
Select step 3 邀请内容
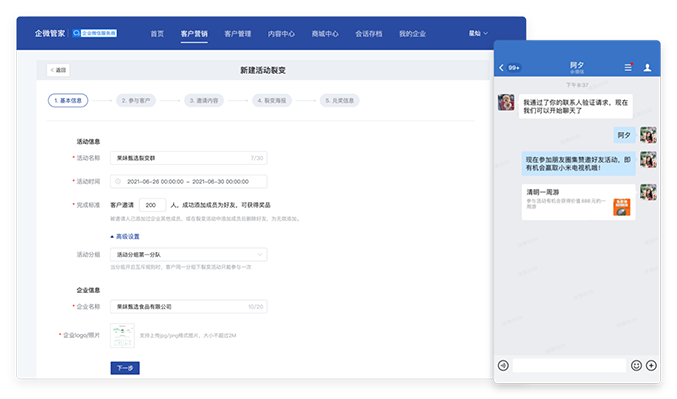pos(204,101)
